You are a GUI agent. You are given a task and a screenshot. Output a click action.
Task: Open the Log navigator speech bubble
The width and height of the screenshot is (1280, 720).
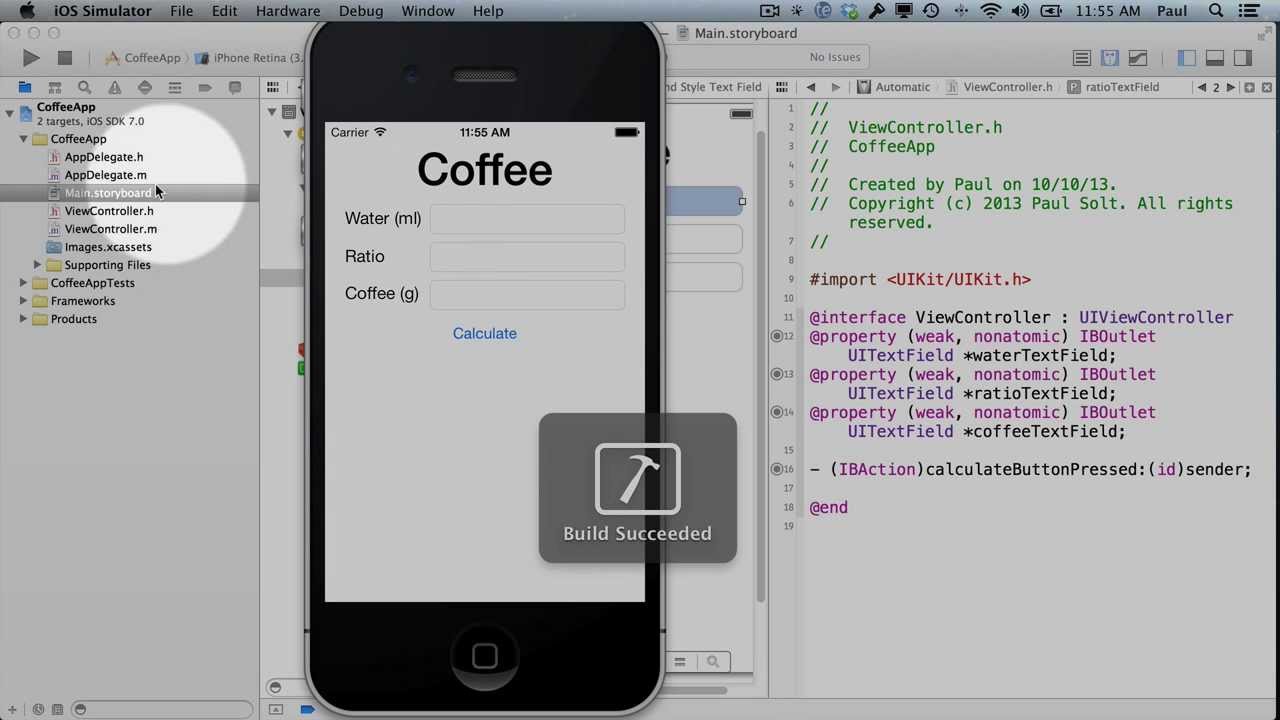pos(235,88)
